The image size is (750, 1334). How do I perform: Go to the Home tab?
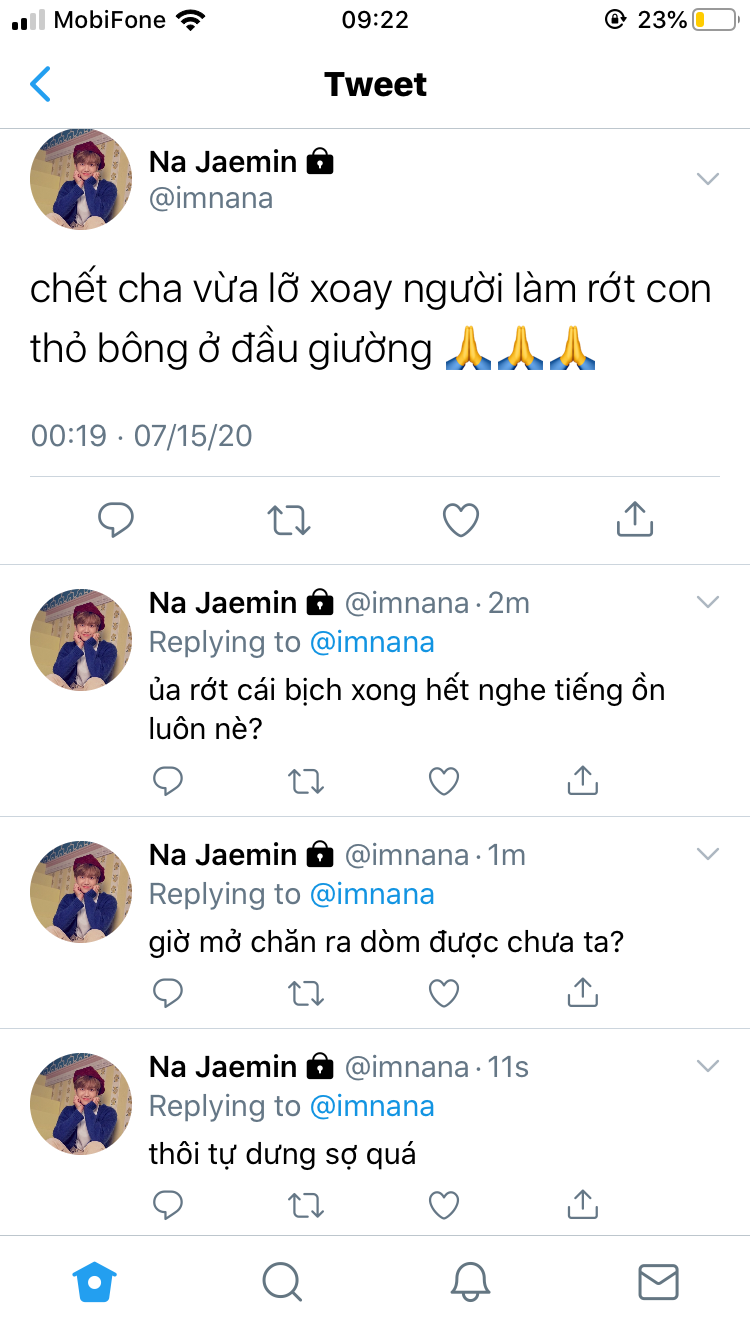pos(95,1281)
